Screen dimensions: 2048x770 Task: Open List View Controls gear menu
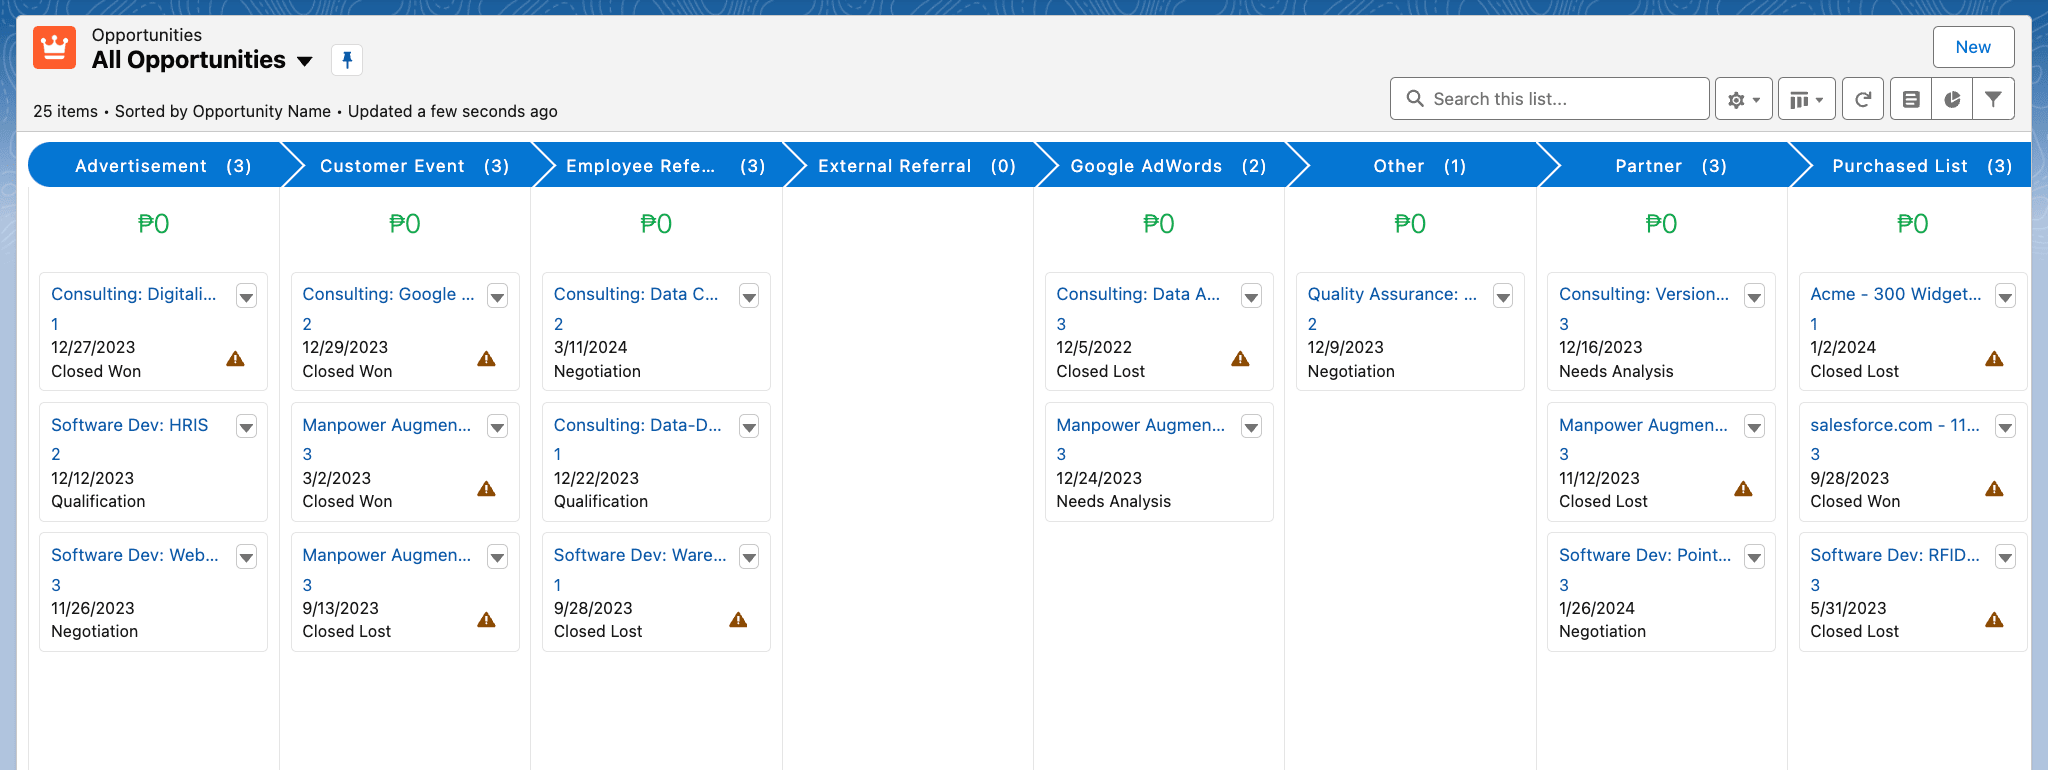coord(1743,99)
